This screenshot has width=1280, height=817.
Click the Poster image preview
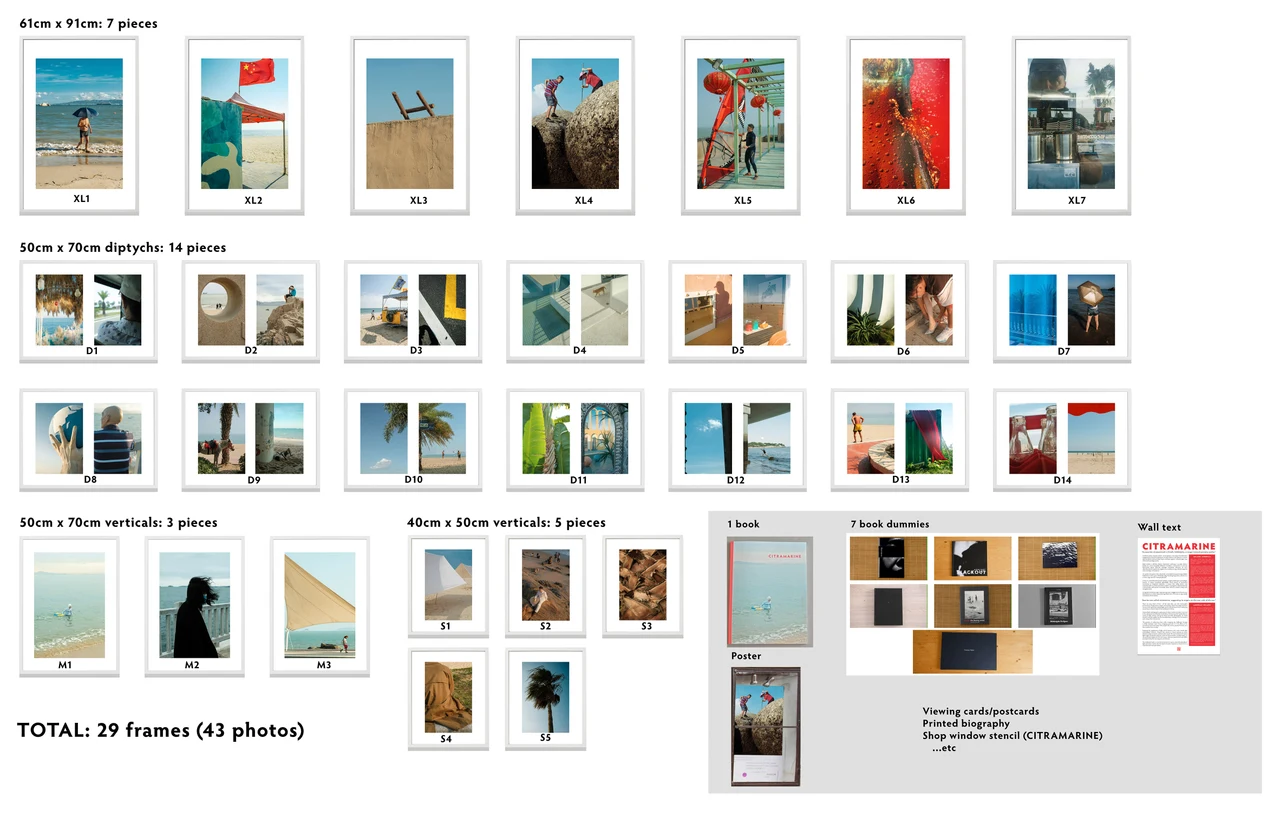pyautogui.click(x=766, y=726)
